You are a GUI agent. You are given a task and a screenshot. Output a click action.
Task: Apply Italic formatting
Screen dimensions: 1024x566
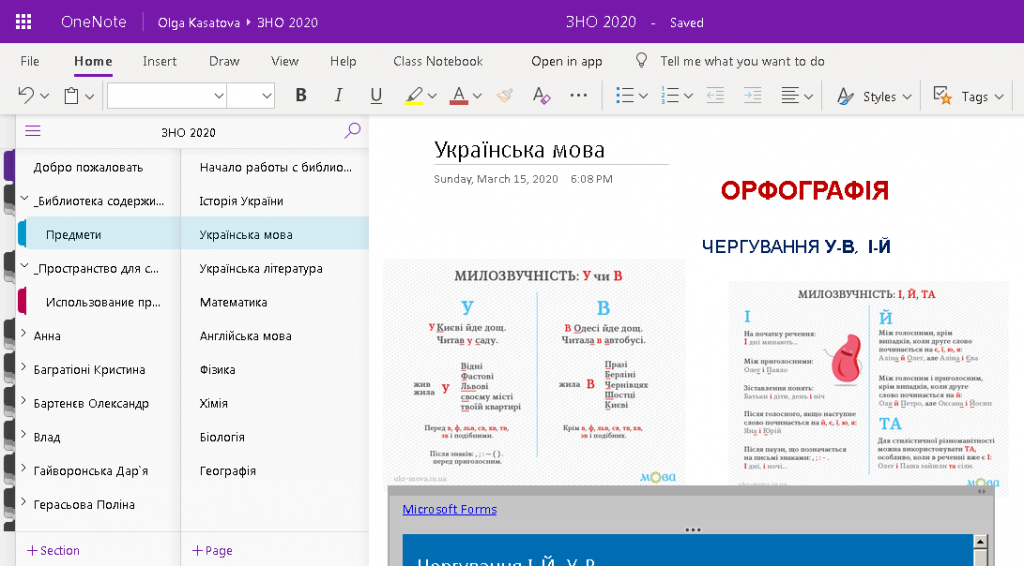click(338, 95)
